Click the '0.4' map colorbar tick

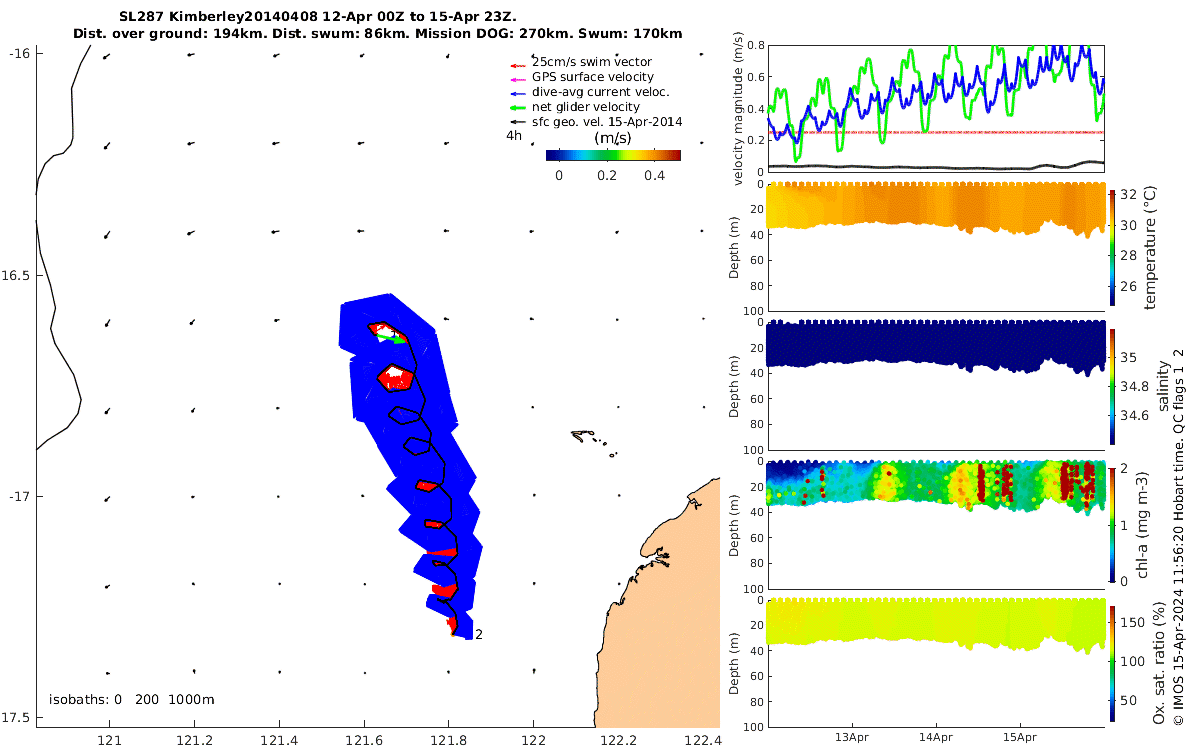click(x=654, y=175)
